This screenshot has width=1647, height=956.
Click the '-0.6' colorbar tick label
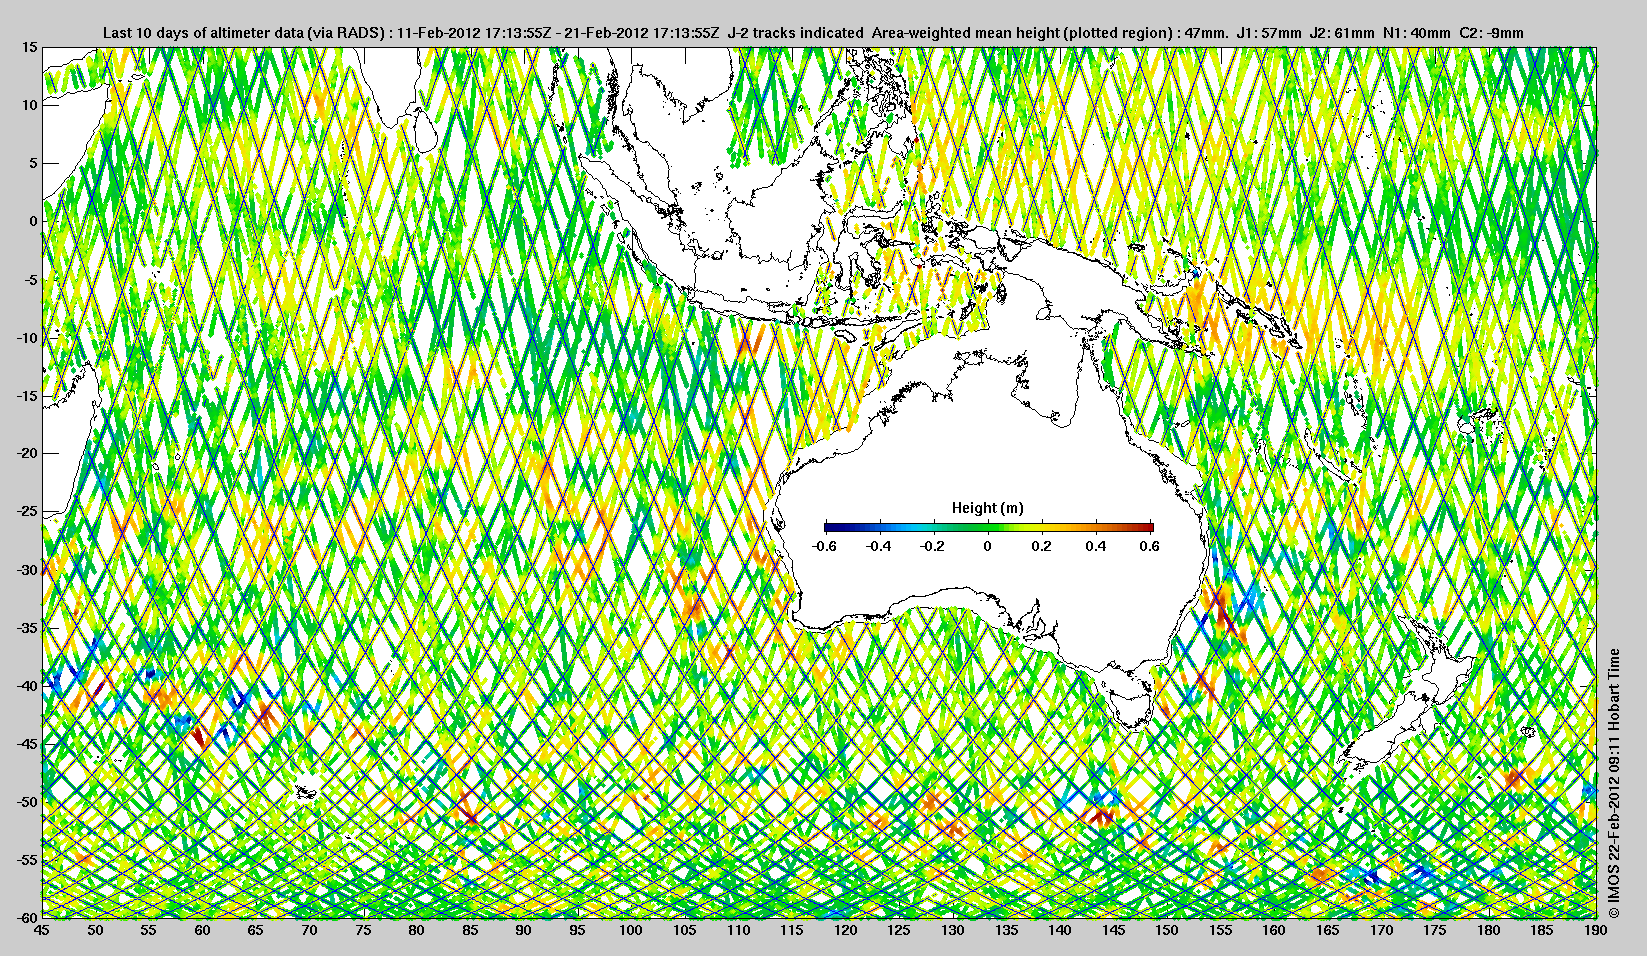(x=825, y=546)
